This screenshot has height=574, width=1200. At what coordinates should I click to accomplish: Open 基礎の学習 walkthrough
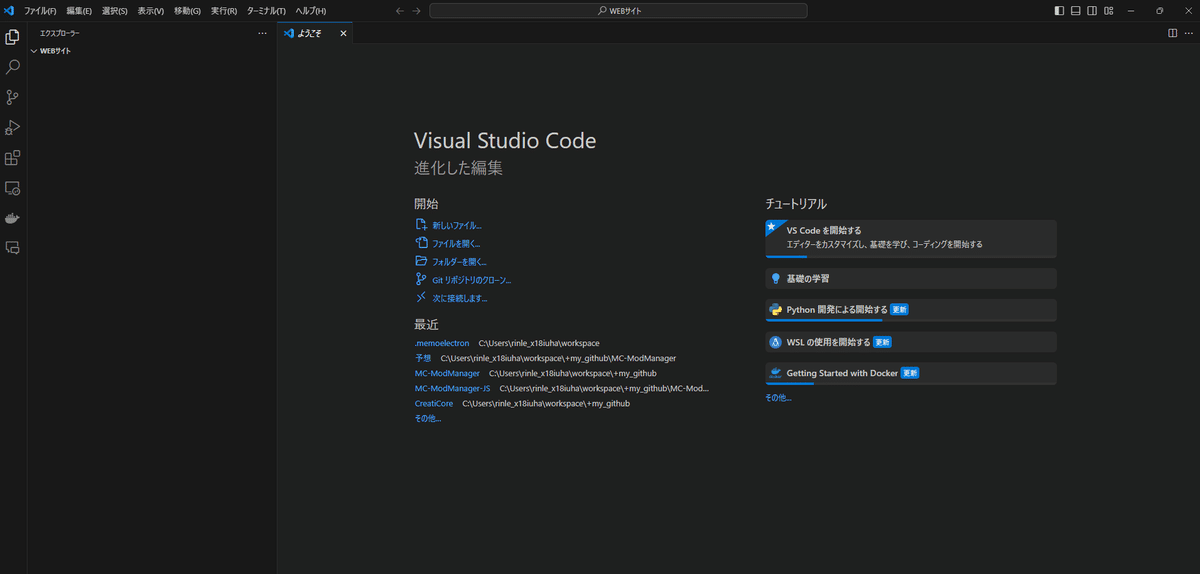click(911, 279)
